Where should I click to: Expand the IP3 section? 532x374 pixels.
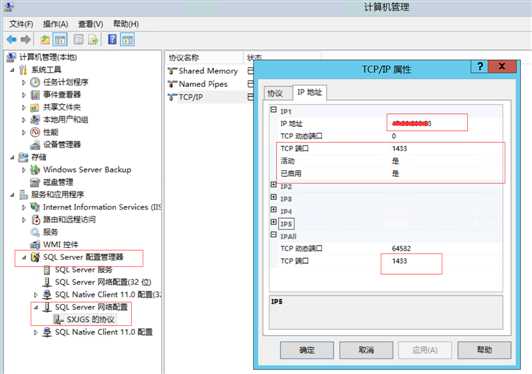273,197
